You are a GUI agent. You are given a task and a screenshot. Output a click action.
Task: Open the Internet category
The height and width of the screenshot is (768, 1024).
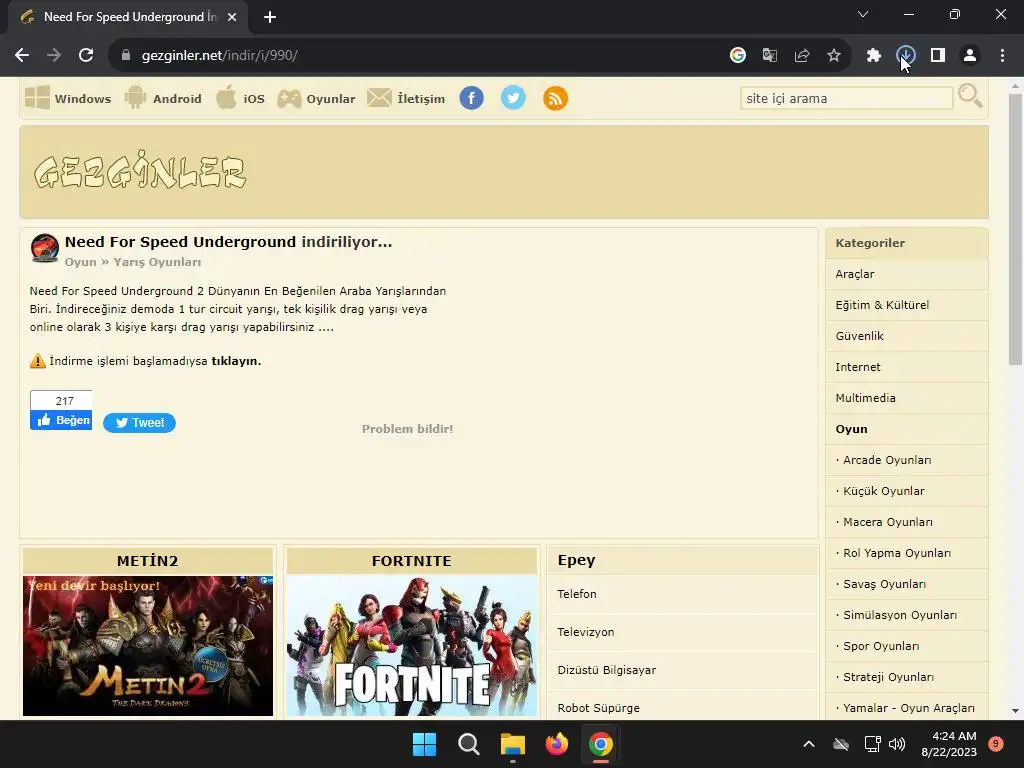point(906,367)
